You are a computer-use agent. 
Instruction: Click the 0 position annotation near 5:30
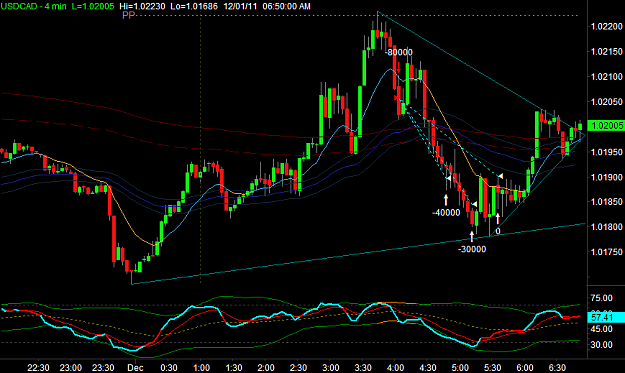497,232
